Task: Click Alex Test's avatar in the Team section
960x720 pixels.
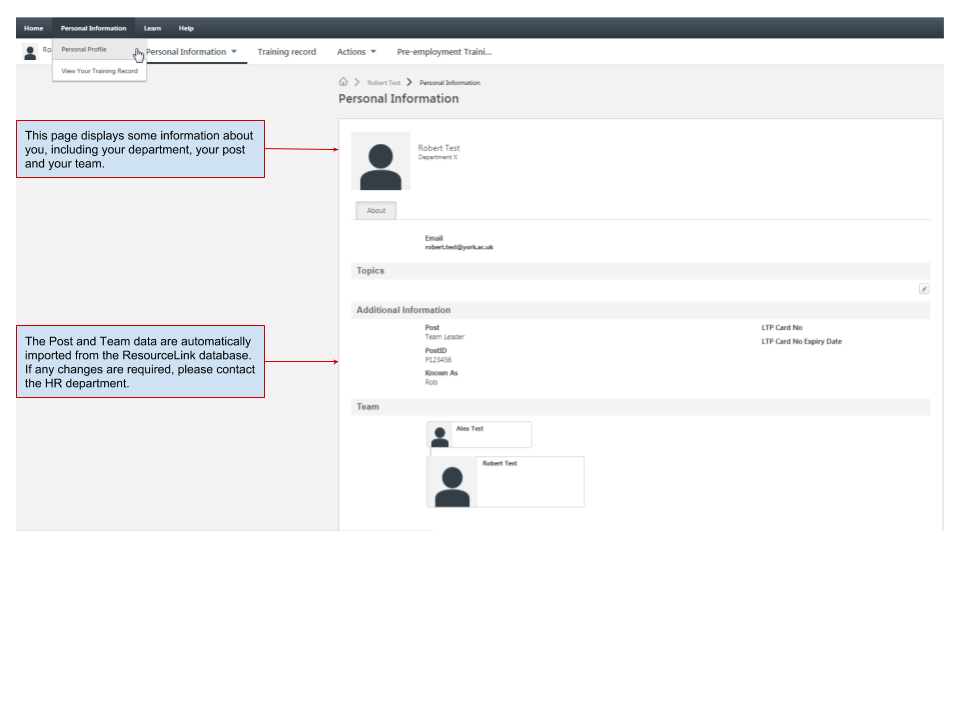Action: [440, 436]
